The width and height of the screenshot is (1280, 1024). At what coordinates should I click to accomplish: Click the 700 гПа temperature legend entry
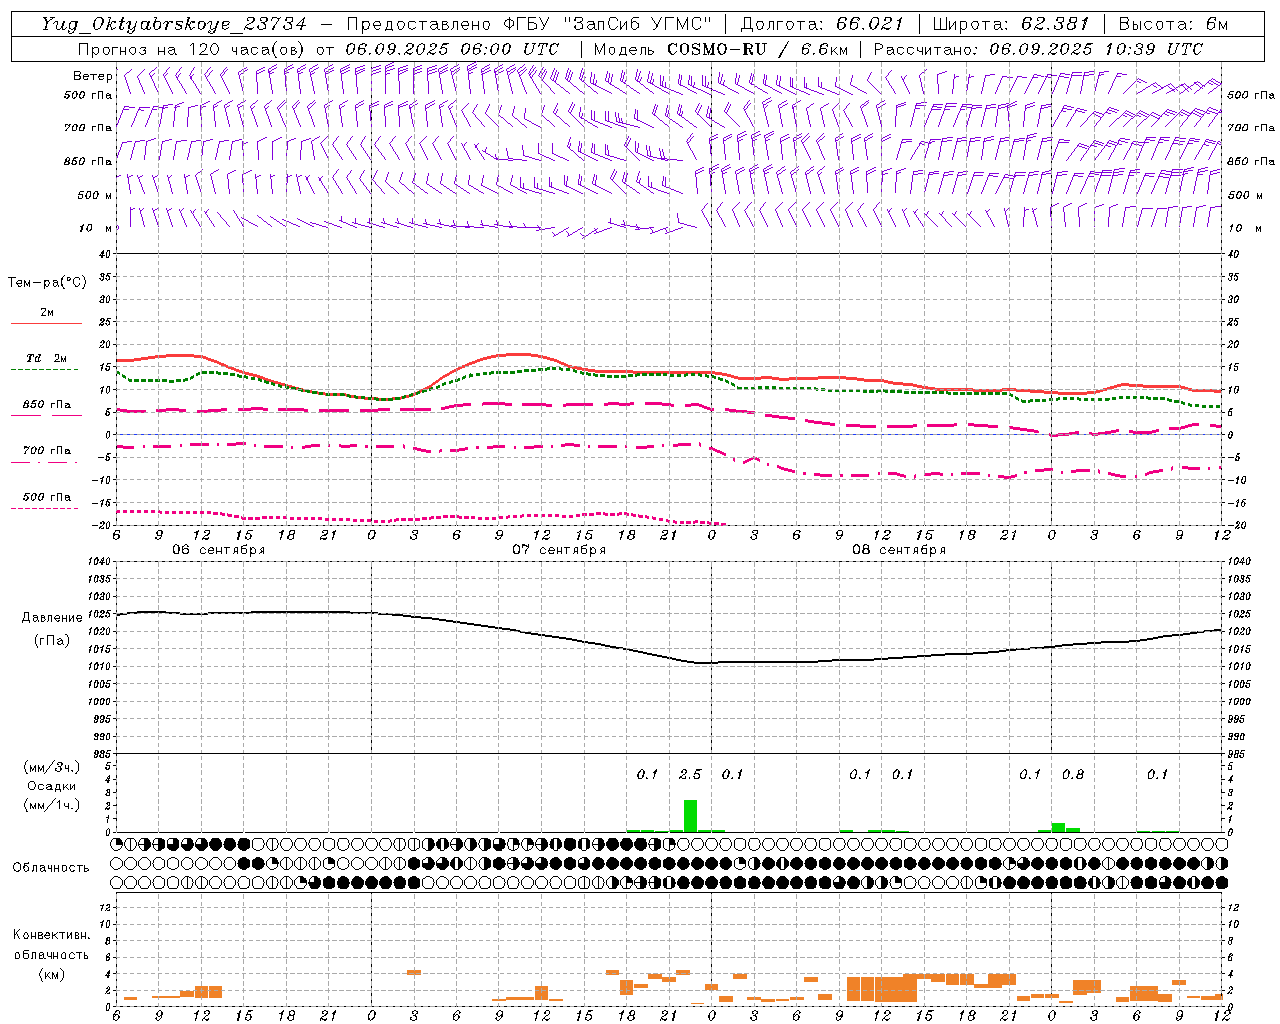click(47, 450)
